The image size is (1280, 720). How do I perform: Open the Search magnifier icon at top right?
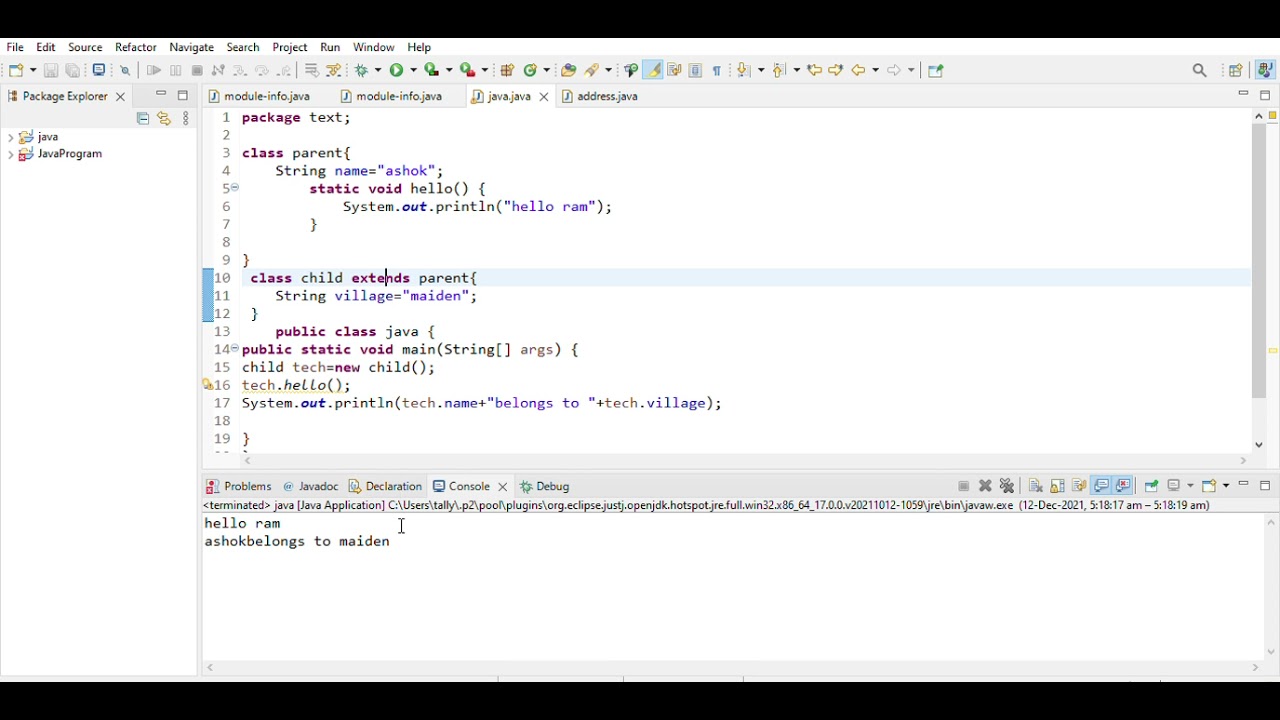pyautogui.click(x=1200, y=70)
